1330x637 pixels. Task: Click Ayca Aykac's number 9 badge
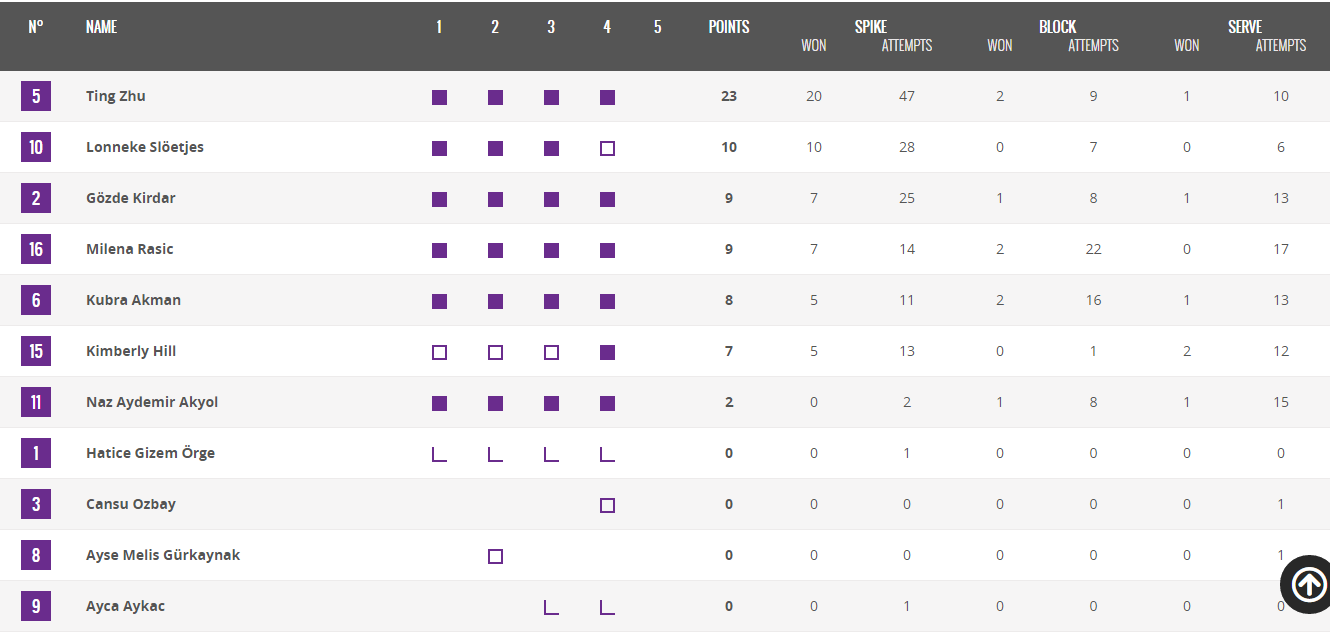(x=36, y=606)
